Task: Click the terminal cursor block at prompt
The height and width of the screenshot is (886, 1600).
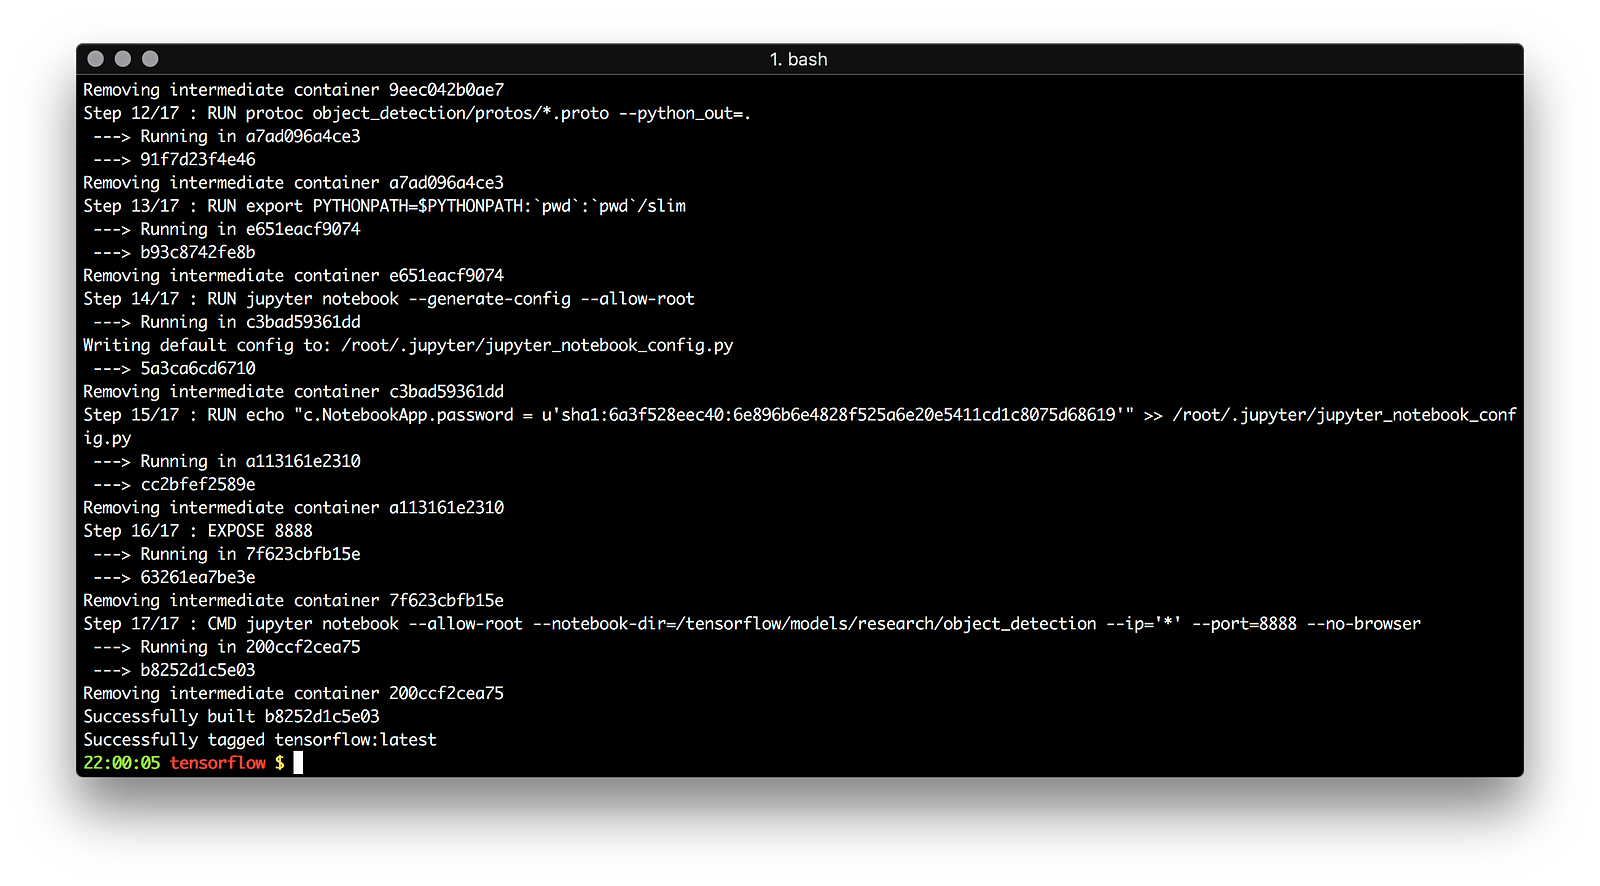Action: point(298,763)
